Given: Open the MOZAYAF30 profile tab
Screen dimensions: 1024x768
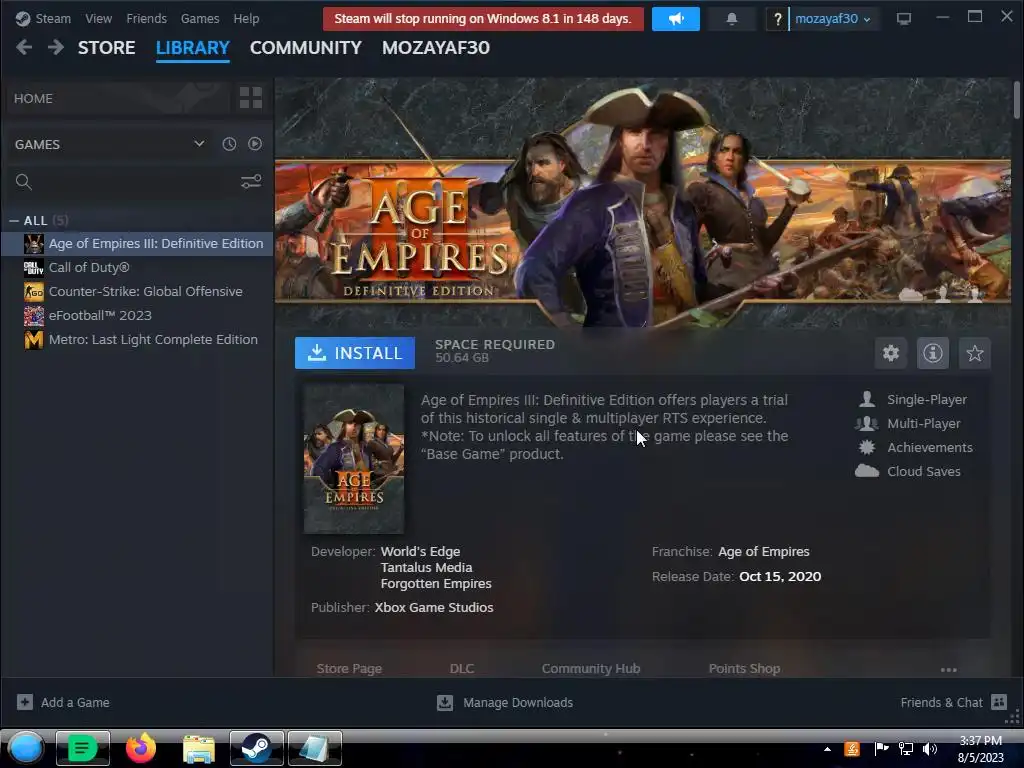Looking at the screenshot, I should point(436,48).
